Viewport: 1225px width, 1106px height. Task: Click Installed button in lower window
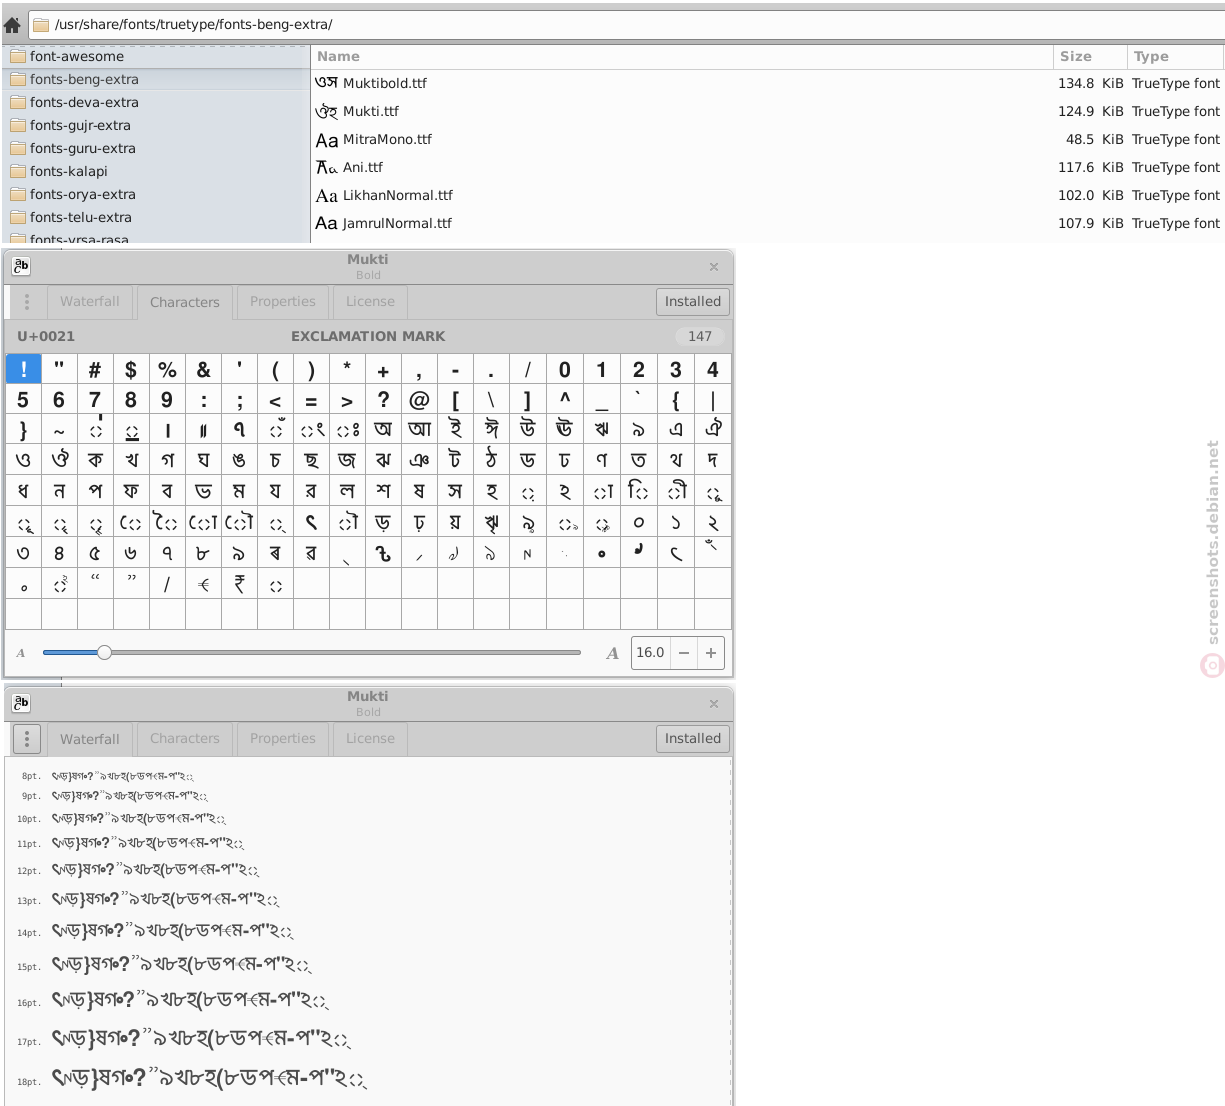pos(693,738)
